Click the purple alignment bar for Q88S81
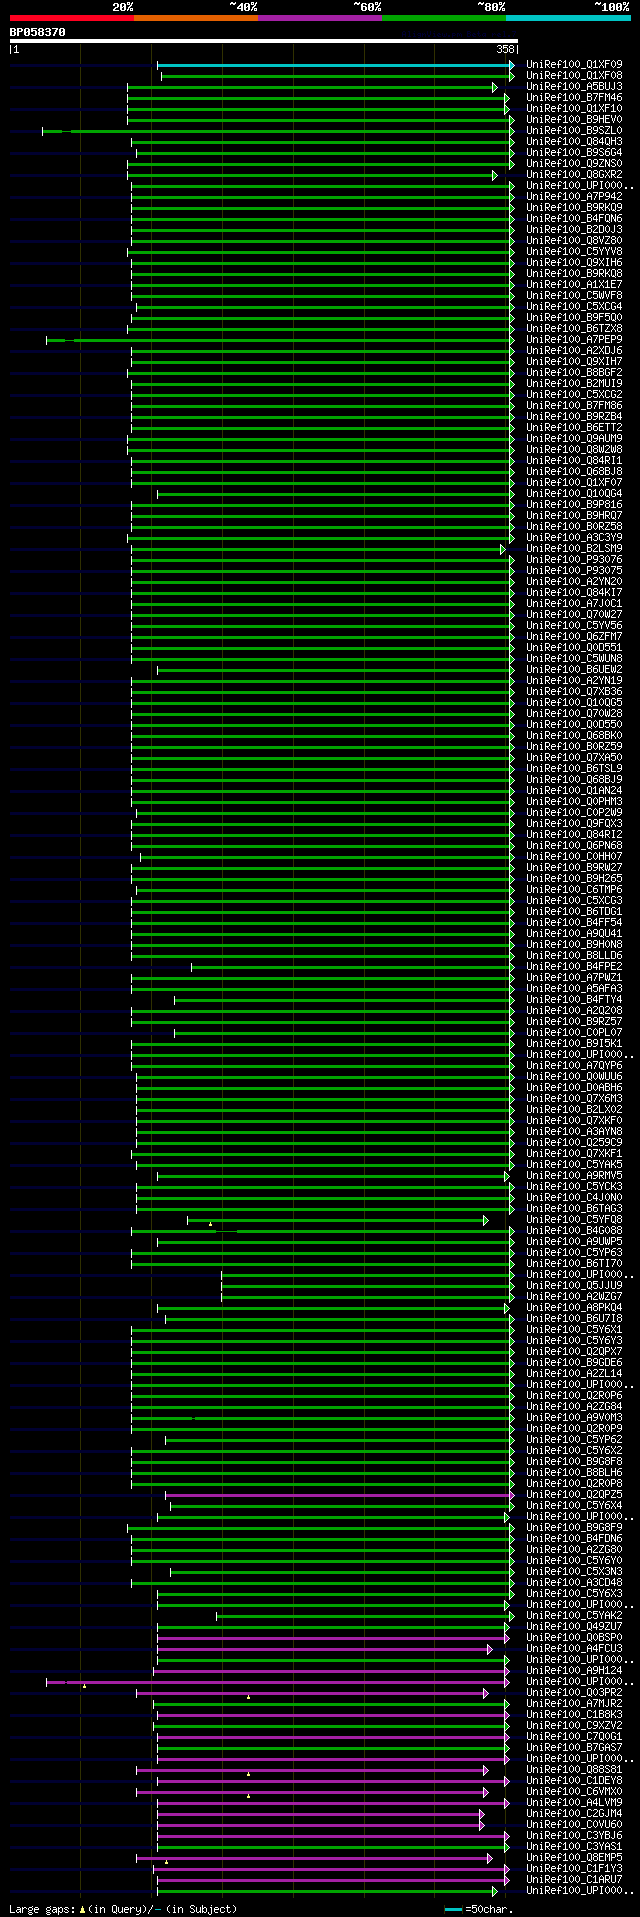The height and width of the screenshot is (1917, 640). point(312,1770)
